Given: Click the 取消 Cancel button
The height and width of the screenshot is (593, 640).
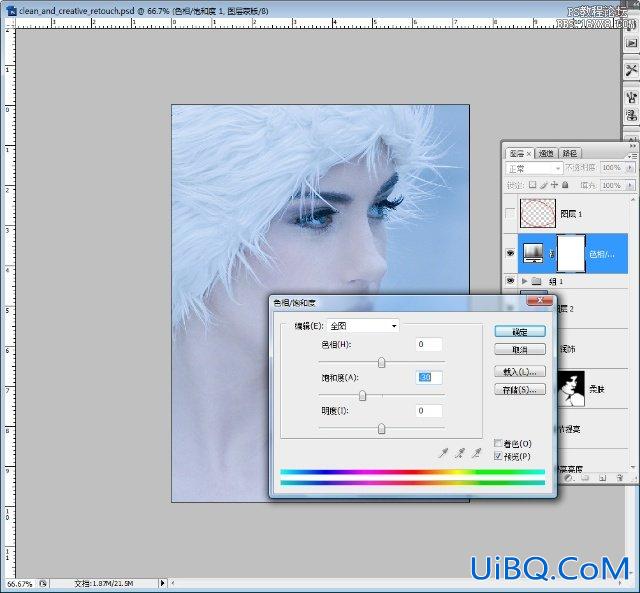Looking at the screenshot, I should 520,350.
